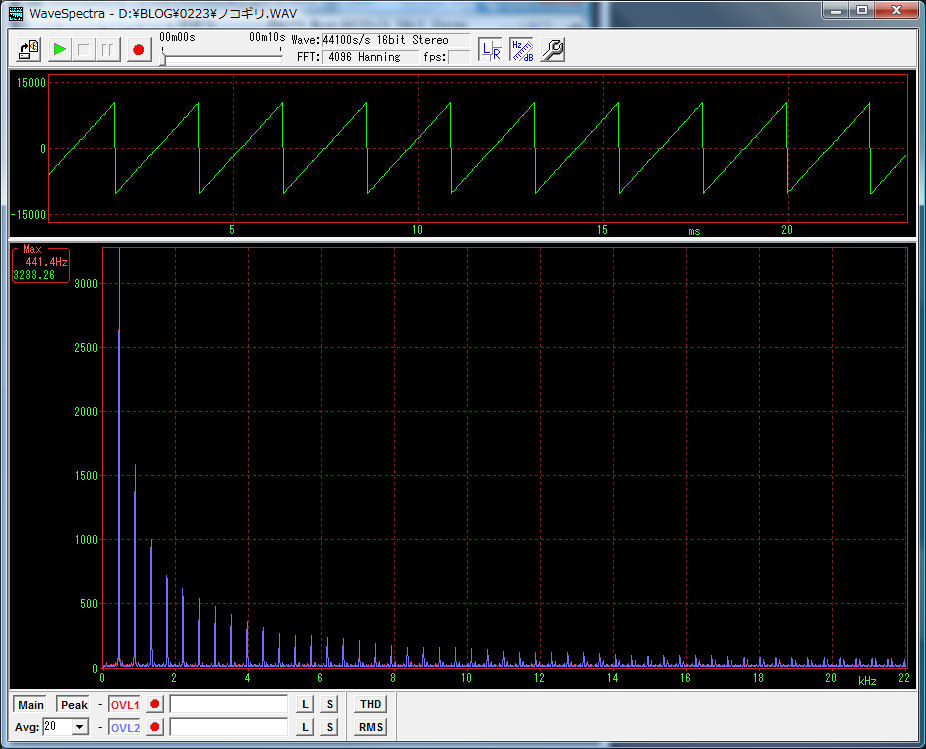Image resolution: width=926 pixels, height=749 pixels.
Task: Capture overlay 2 with its red record dot
Action: pyautogui.click(x=155, y=727)
